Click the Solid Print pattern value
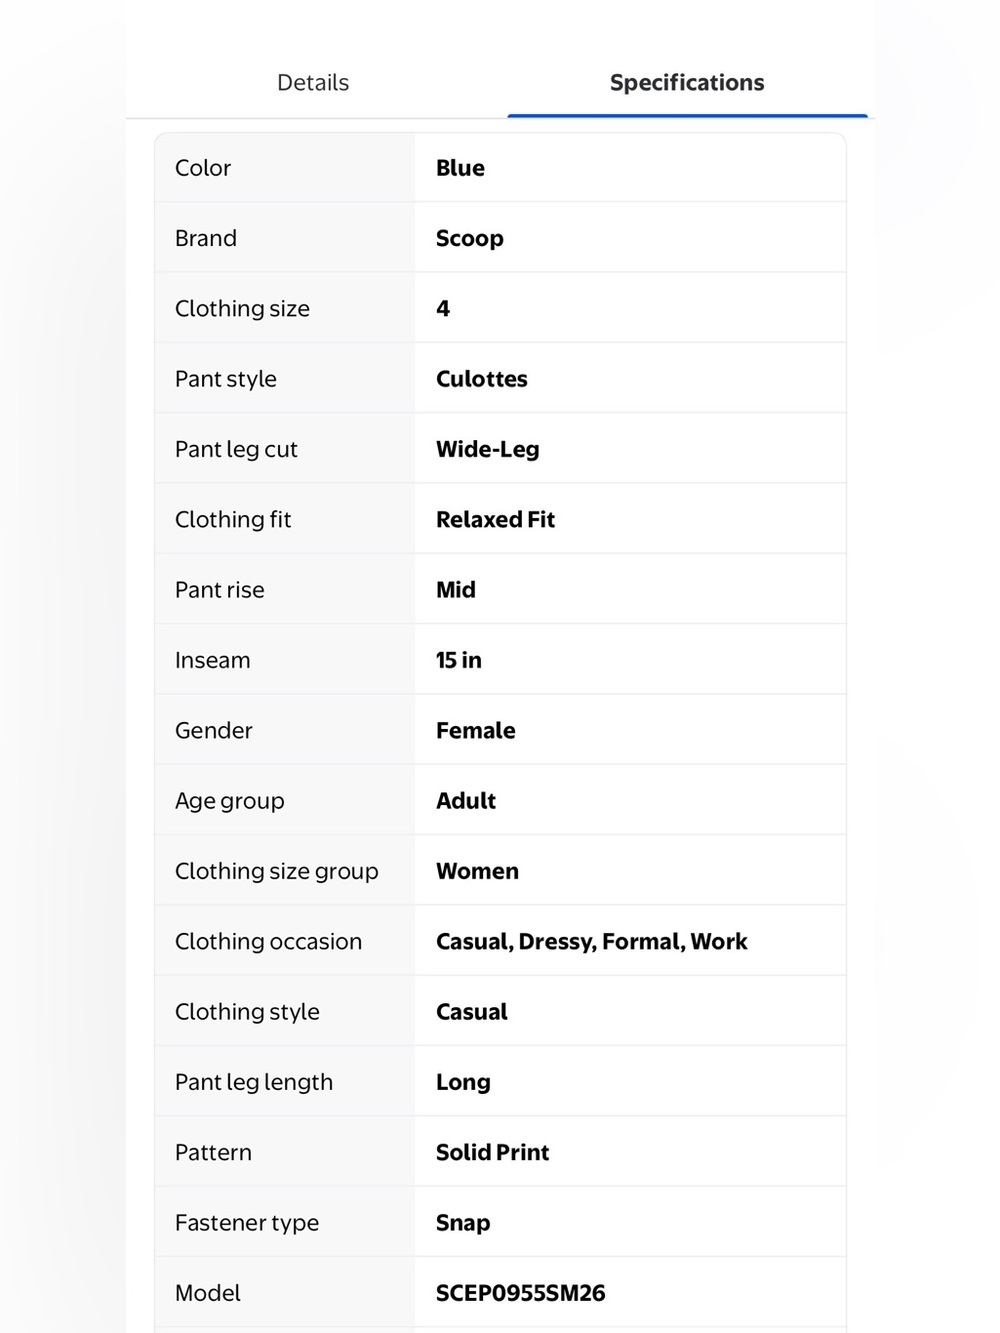 [x=493, y=1153]
